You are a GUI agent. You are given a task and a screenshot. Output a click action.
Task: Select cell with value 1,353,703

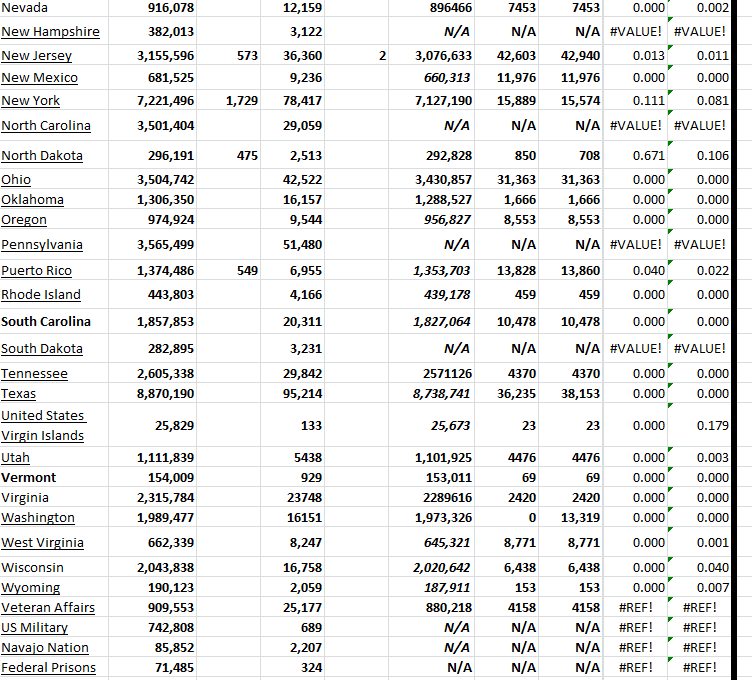pos(431,271)
